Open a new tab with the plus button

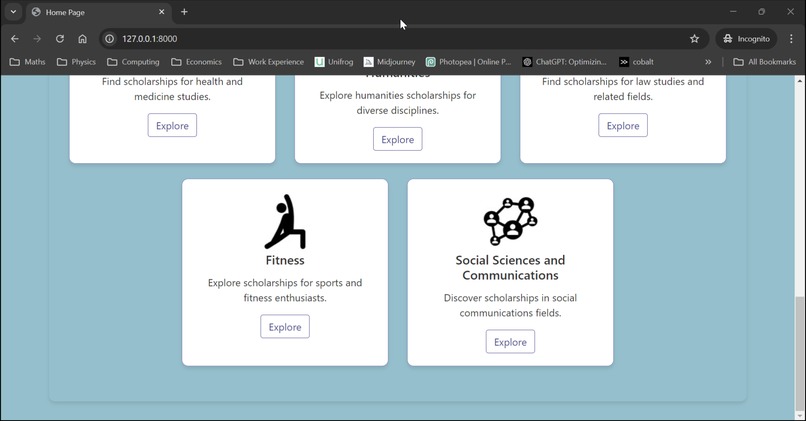coord(184,12)
